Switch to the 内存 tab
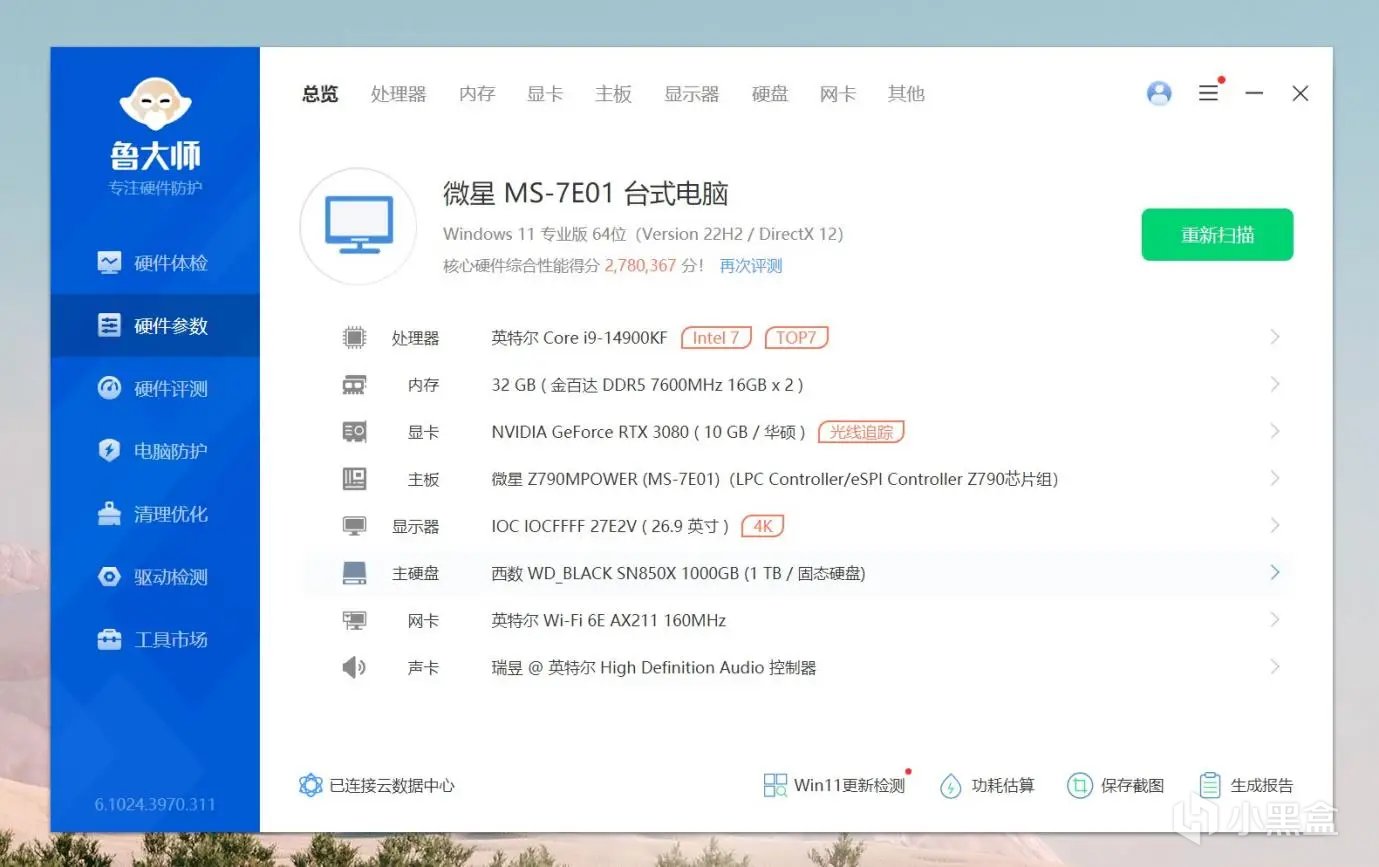This screenshot has height=867, width=1379. (x=477, y=94)
